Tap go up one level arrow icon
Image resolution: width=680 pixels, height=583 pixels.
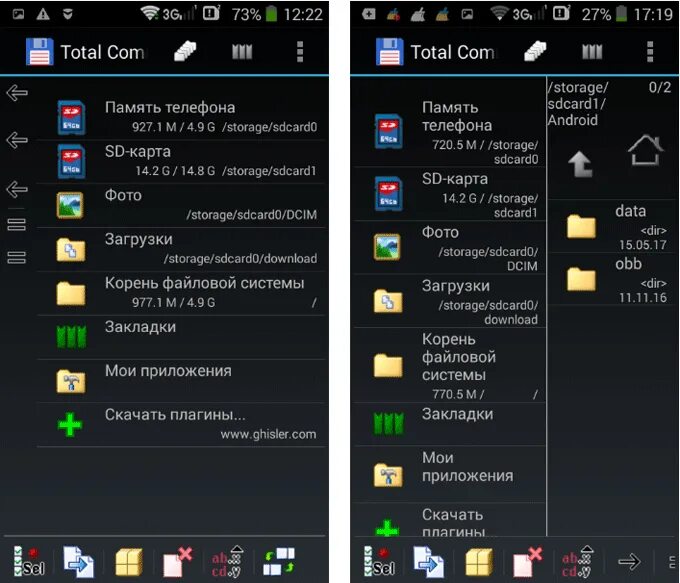(580, 164)
